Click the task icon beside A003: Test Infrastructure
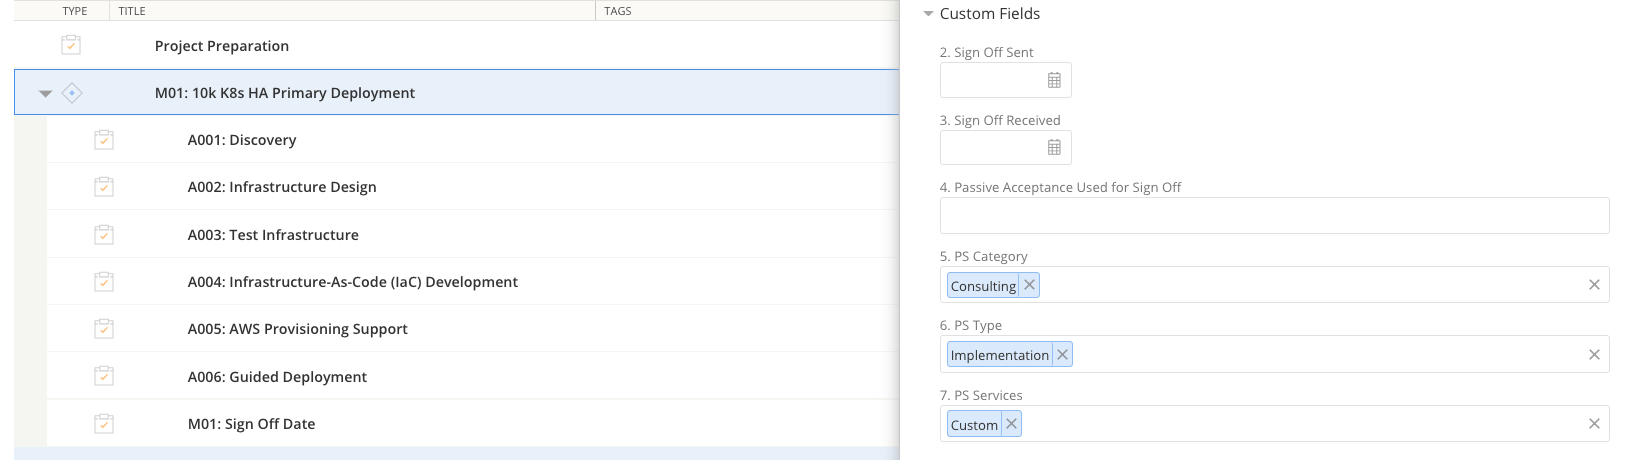The image size is (1631, 460). coord(104,235)
